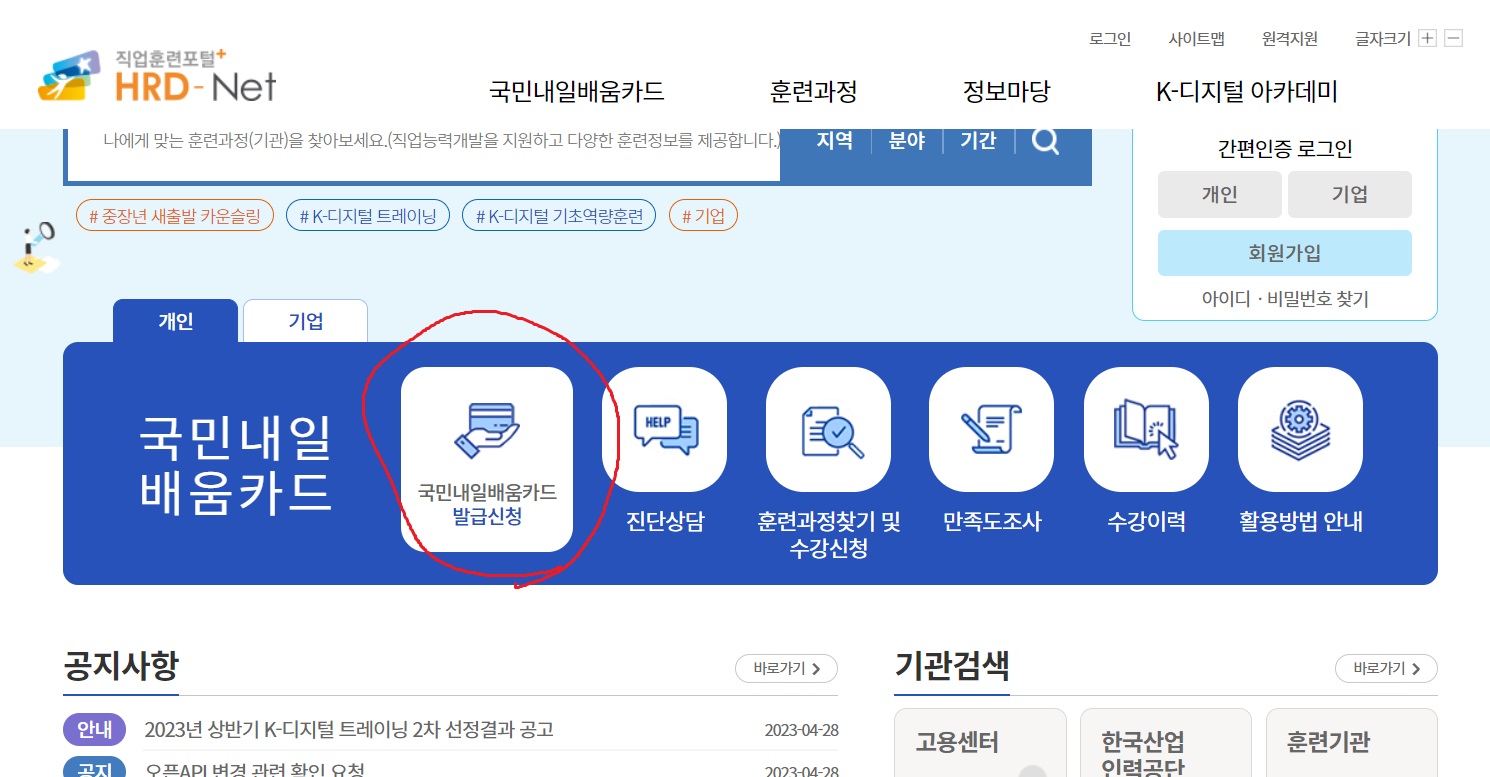Select hashtag K-디지털 트레이닝

[368, 215]
